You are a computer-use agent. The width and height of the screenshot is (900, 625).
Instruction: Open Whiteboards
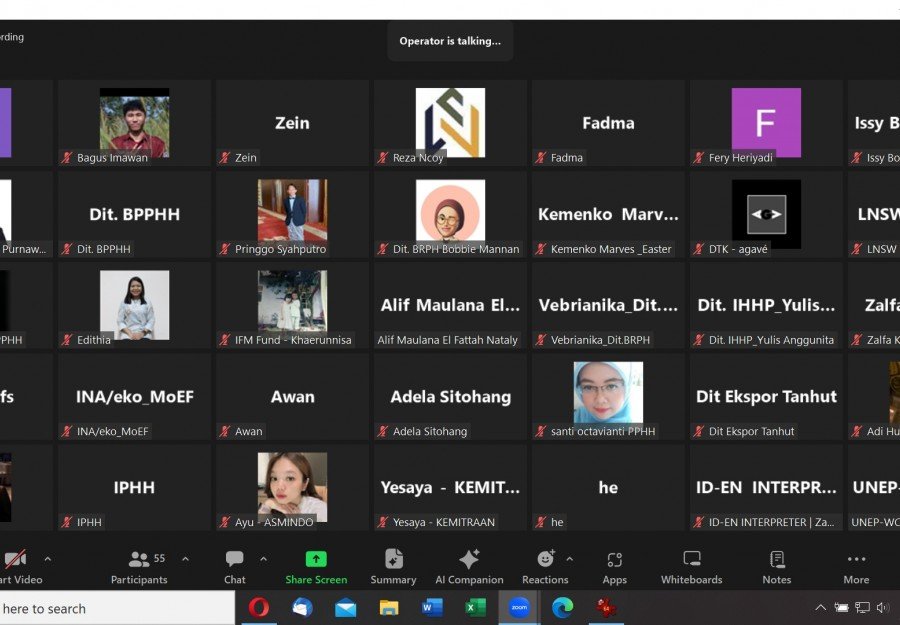click(691, 566)
